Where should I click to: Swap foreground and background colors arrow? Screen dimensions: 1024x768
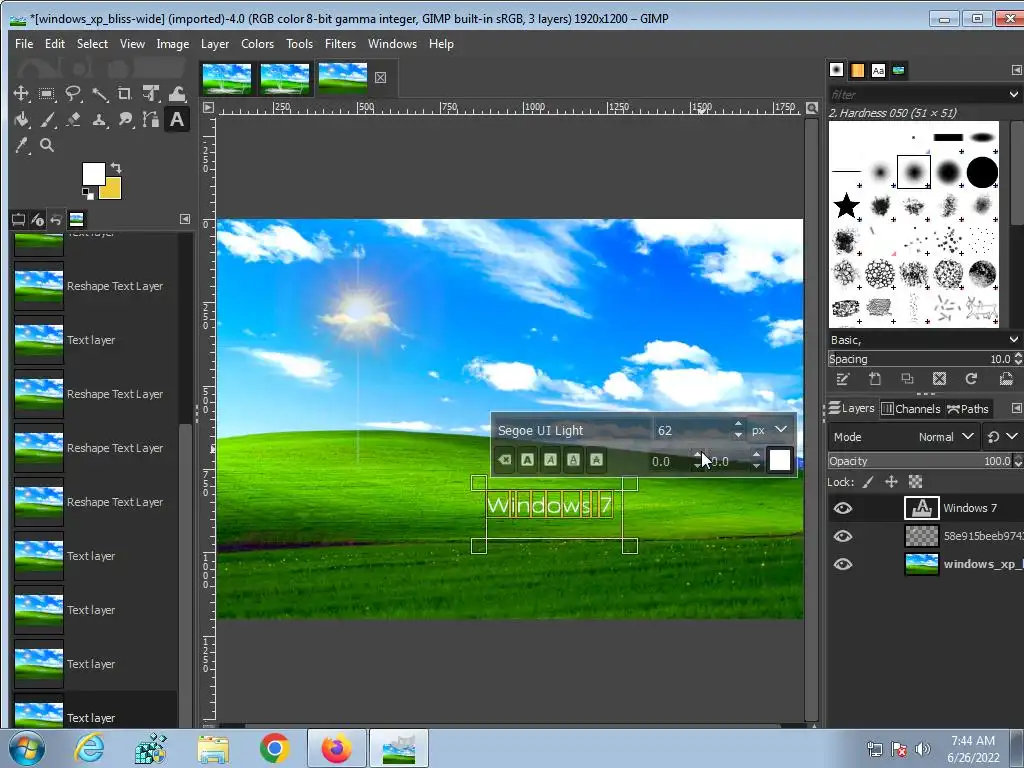click(x=116, y=168)
